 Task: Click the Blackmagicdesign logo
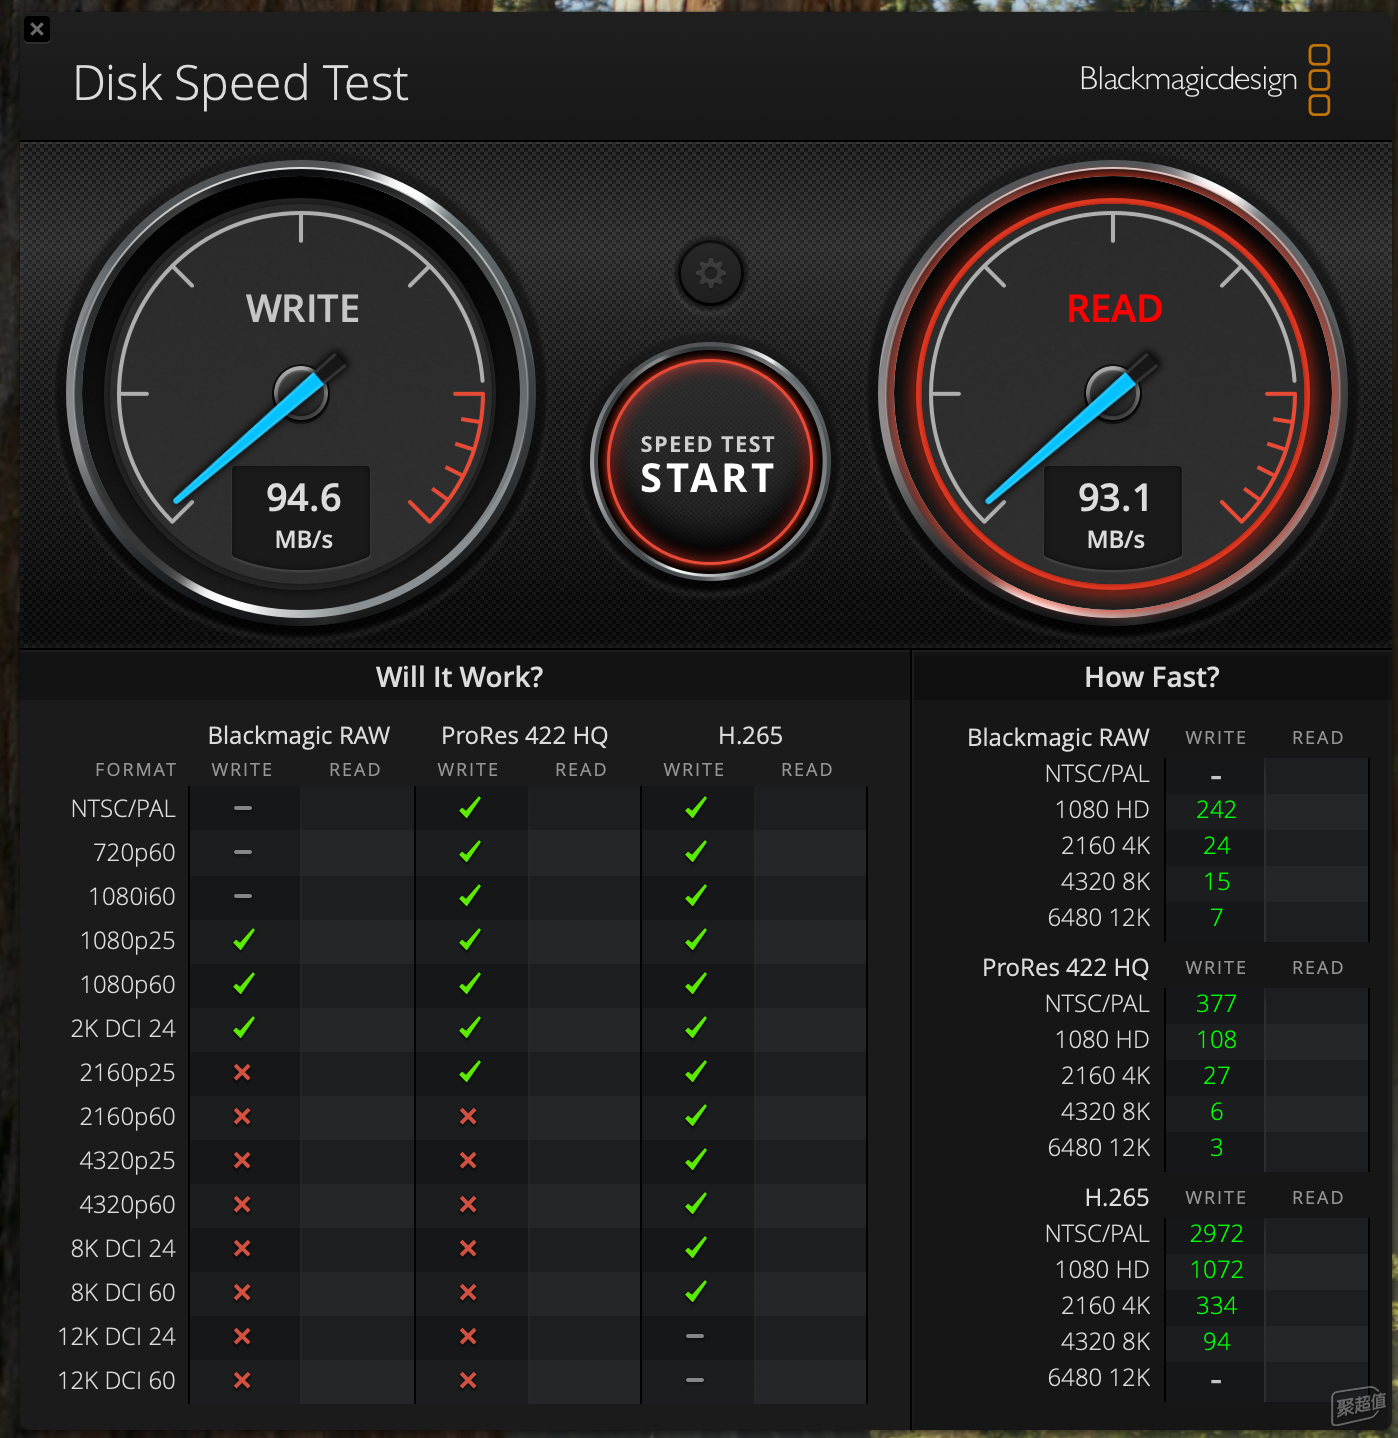[x=1205, y=80]
